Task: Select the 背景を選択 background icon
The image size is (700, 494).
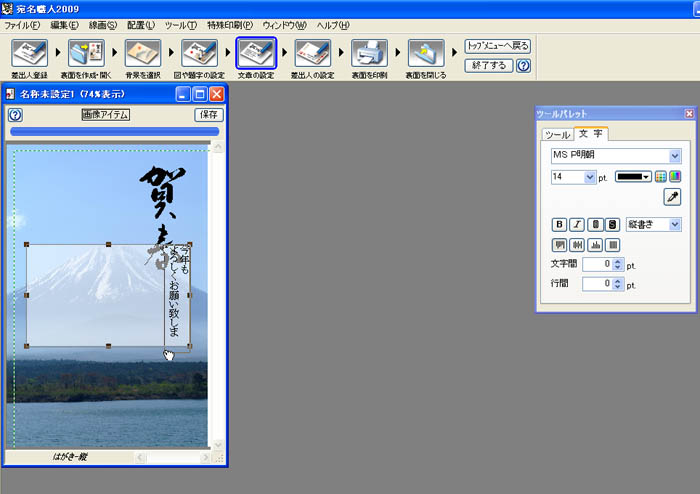Action: [142, 55]
